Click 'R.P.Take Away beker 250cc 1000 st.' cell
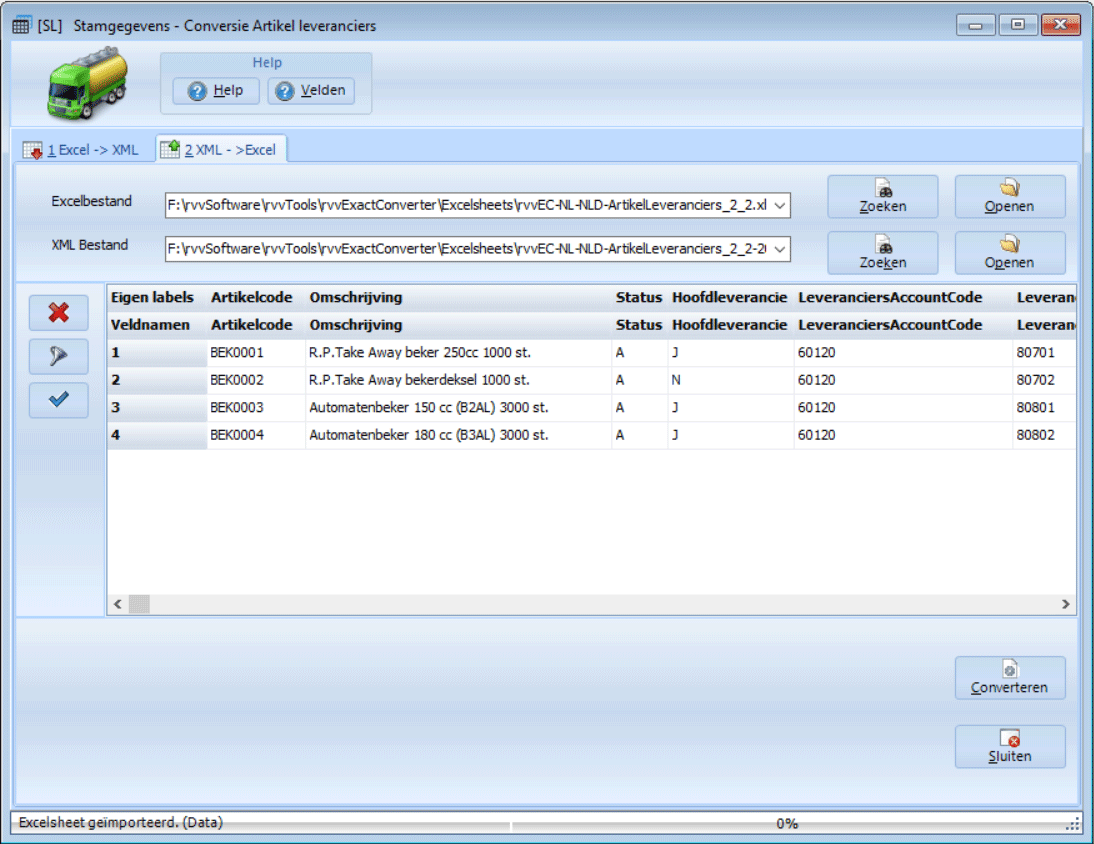 click(458, 353)
